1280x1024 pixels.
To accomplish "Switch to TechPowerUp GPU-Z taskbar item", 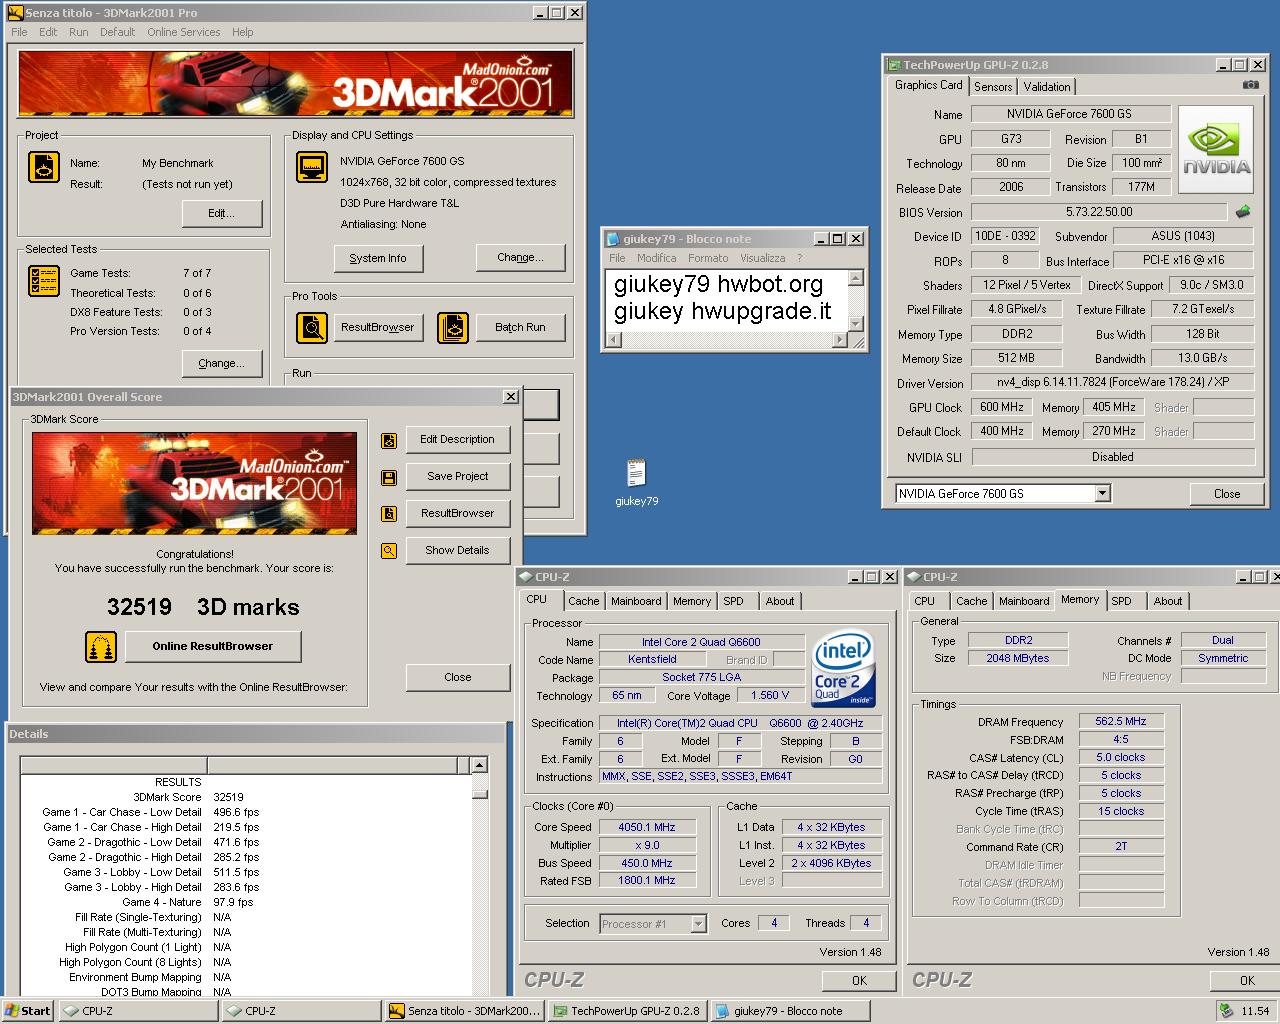I will click(627, 1011).
